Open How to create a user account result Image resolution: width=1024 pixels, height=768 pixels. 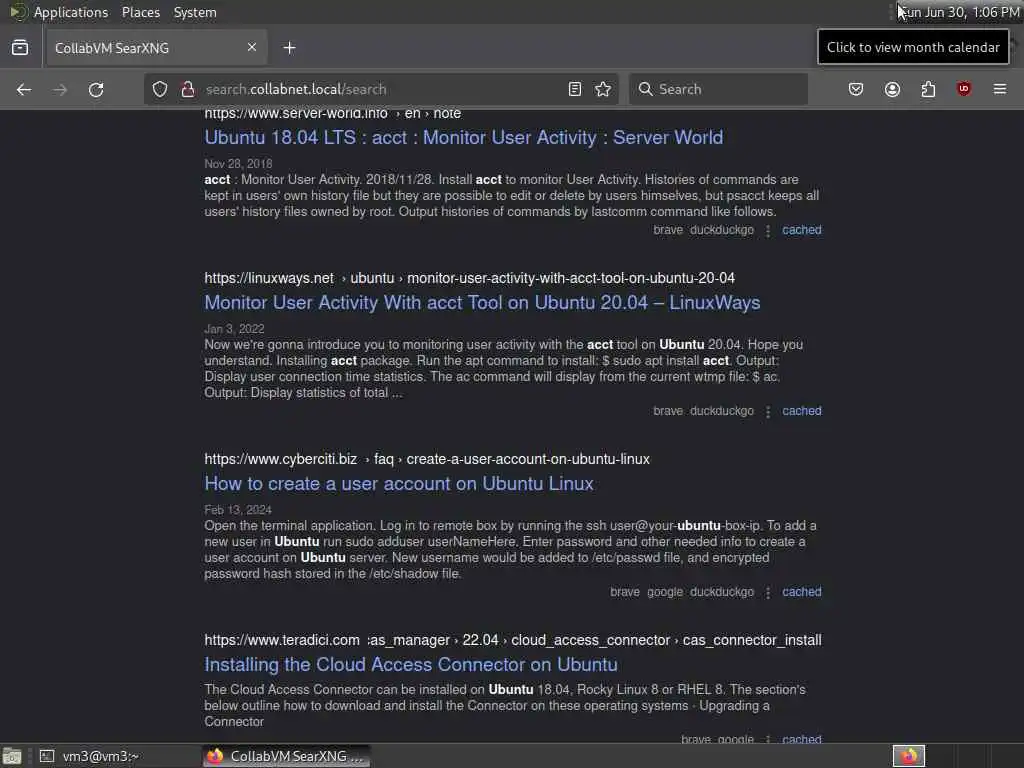tap(399, 484)
